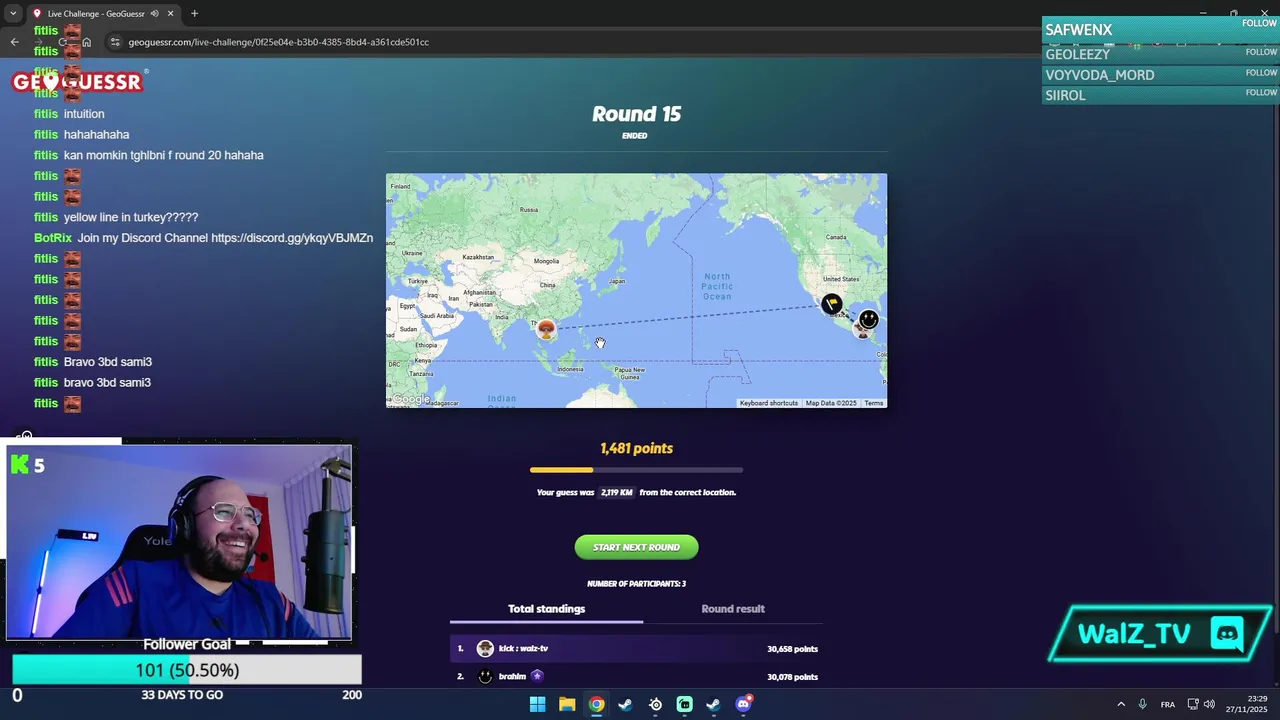
Task: Select the kick : walz-tv standings row
Action: pyautogui.click(x=636, y=648)
